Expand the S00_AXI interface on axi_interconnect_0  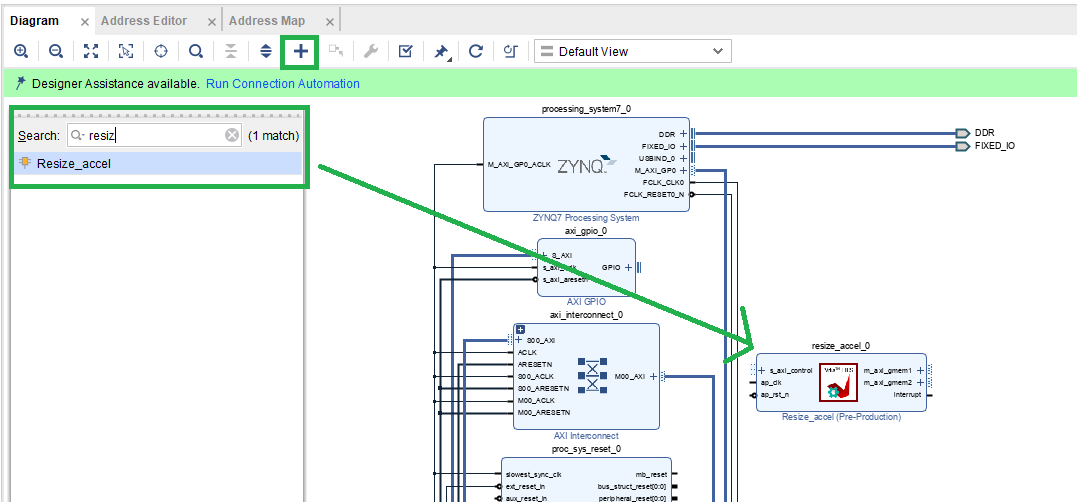(x=519, y=340)
